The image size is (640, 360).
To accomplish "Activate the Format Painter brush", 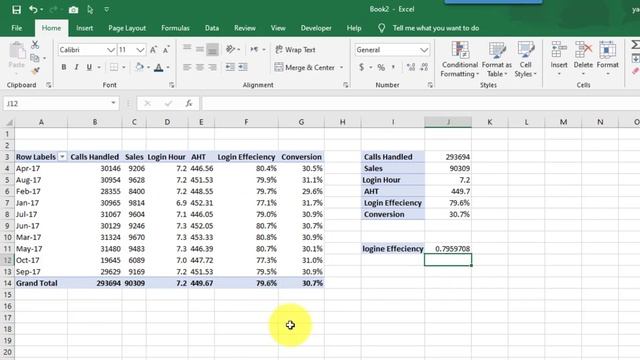I will pyautogui.click(x=36, y=71).
